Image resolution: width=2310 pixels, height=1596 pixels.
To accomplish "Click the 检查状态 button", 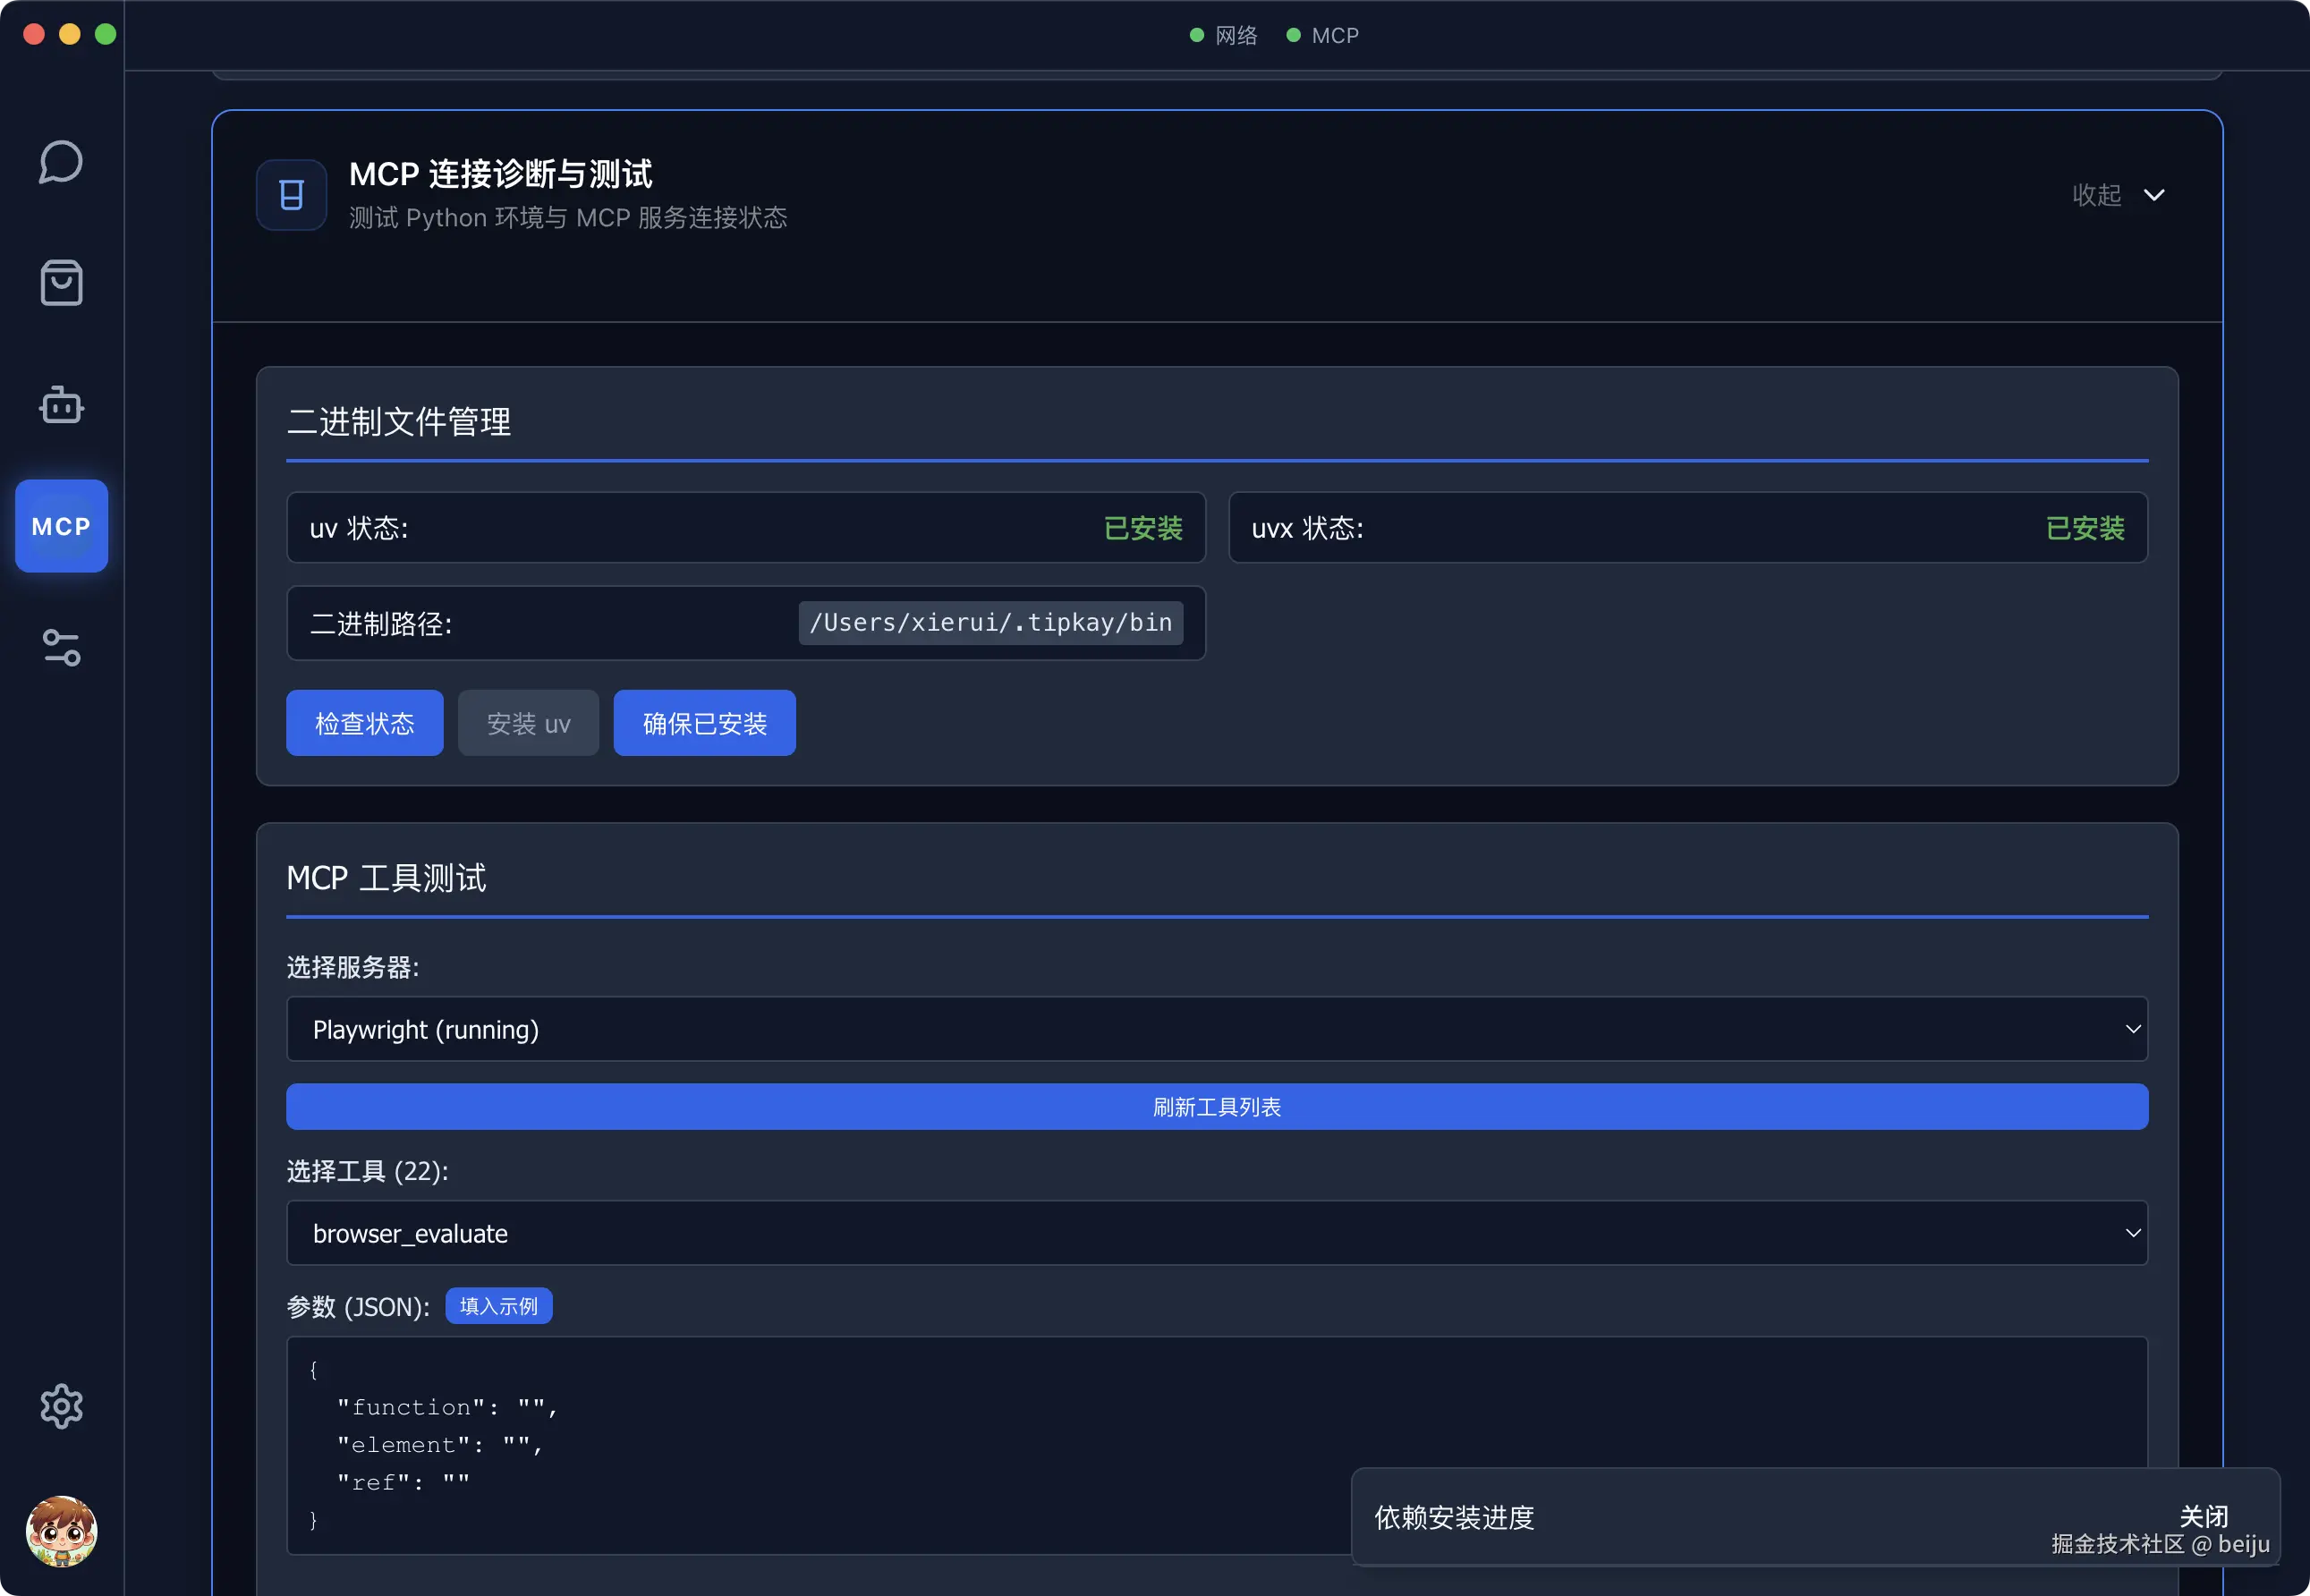I will click(364, 723).
